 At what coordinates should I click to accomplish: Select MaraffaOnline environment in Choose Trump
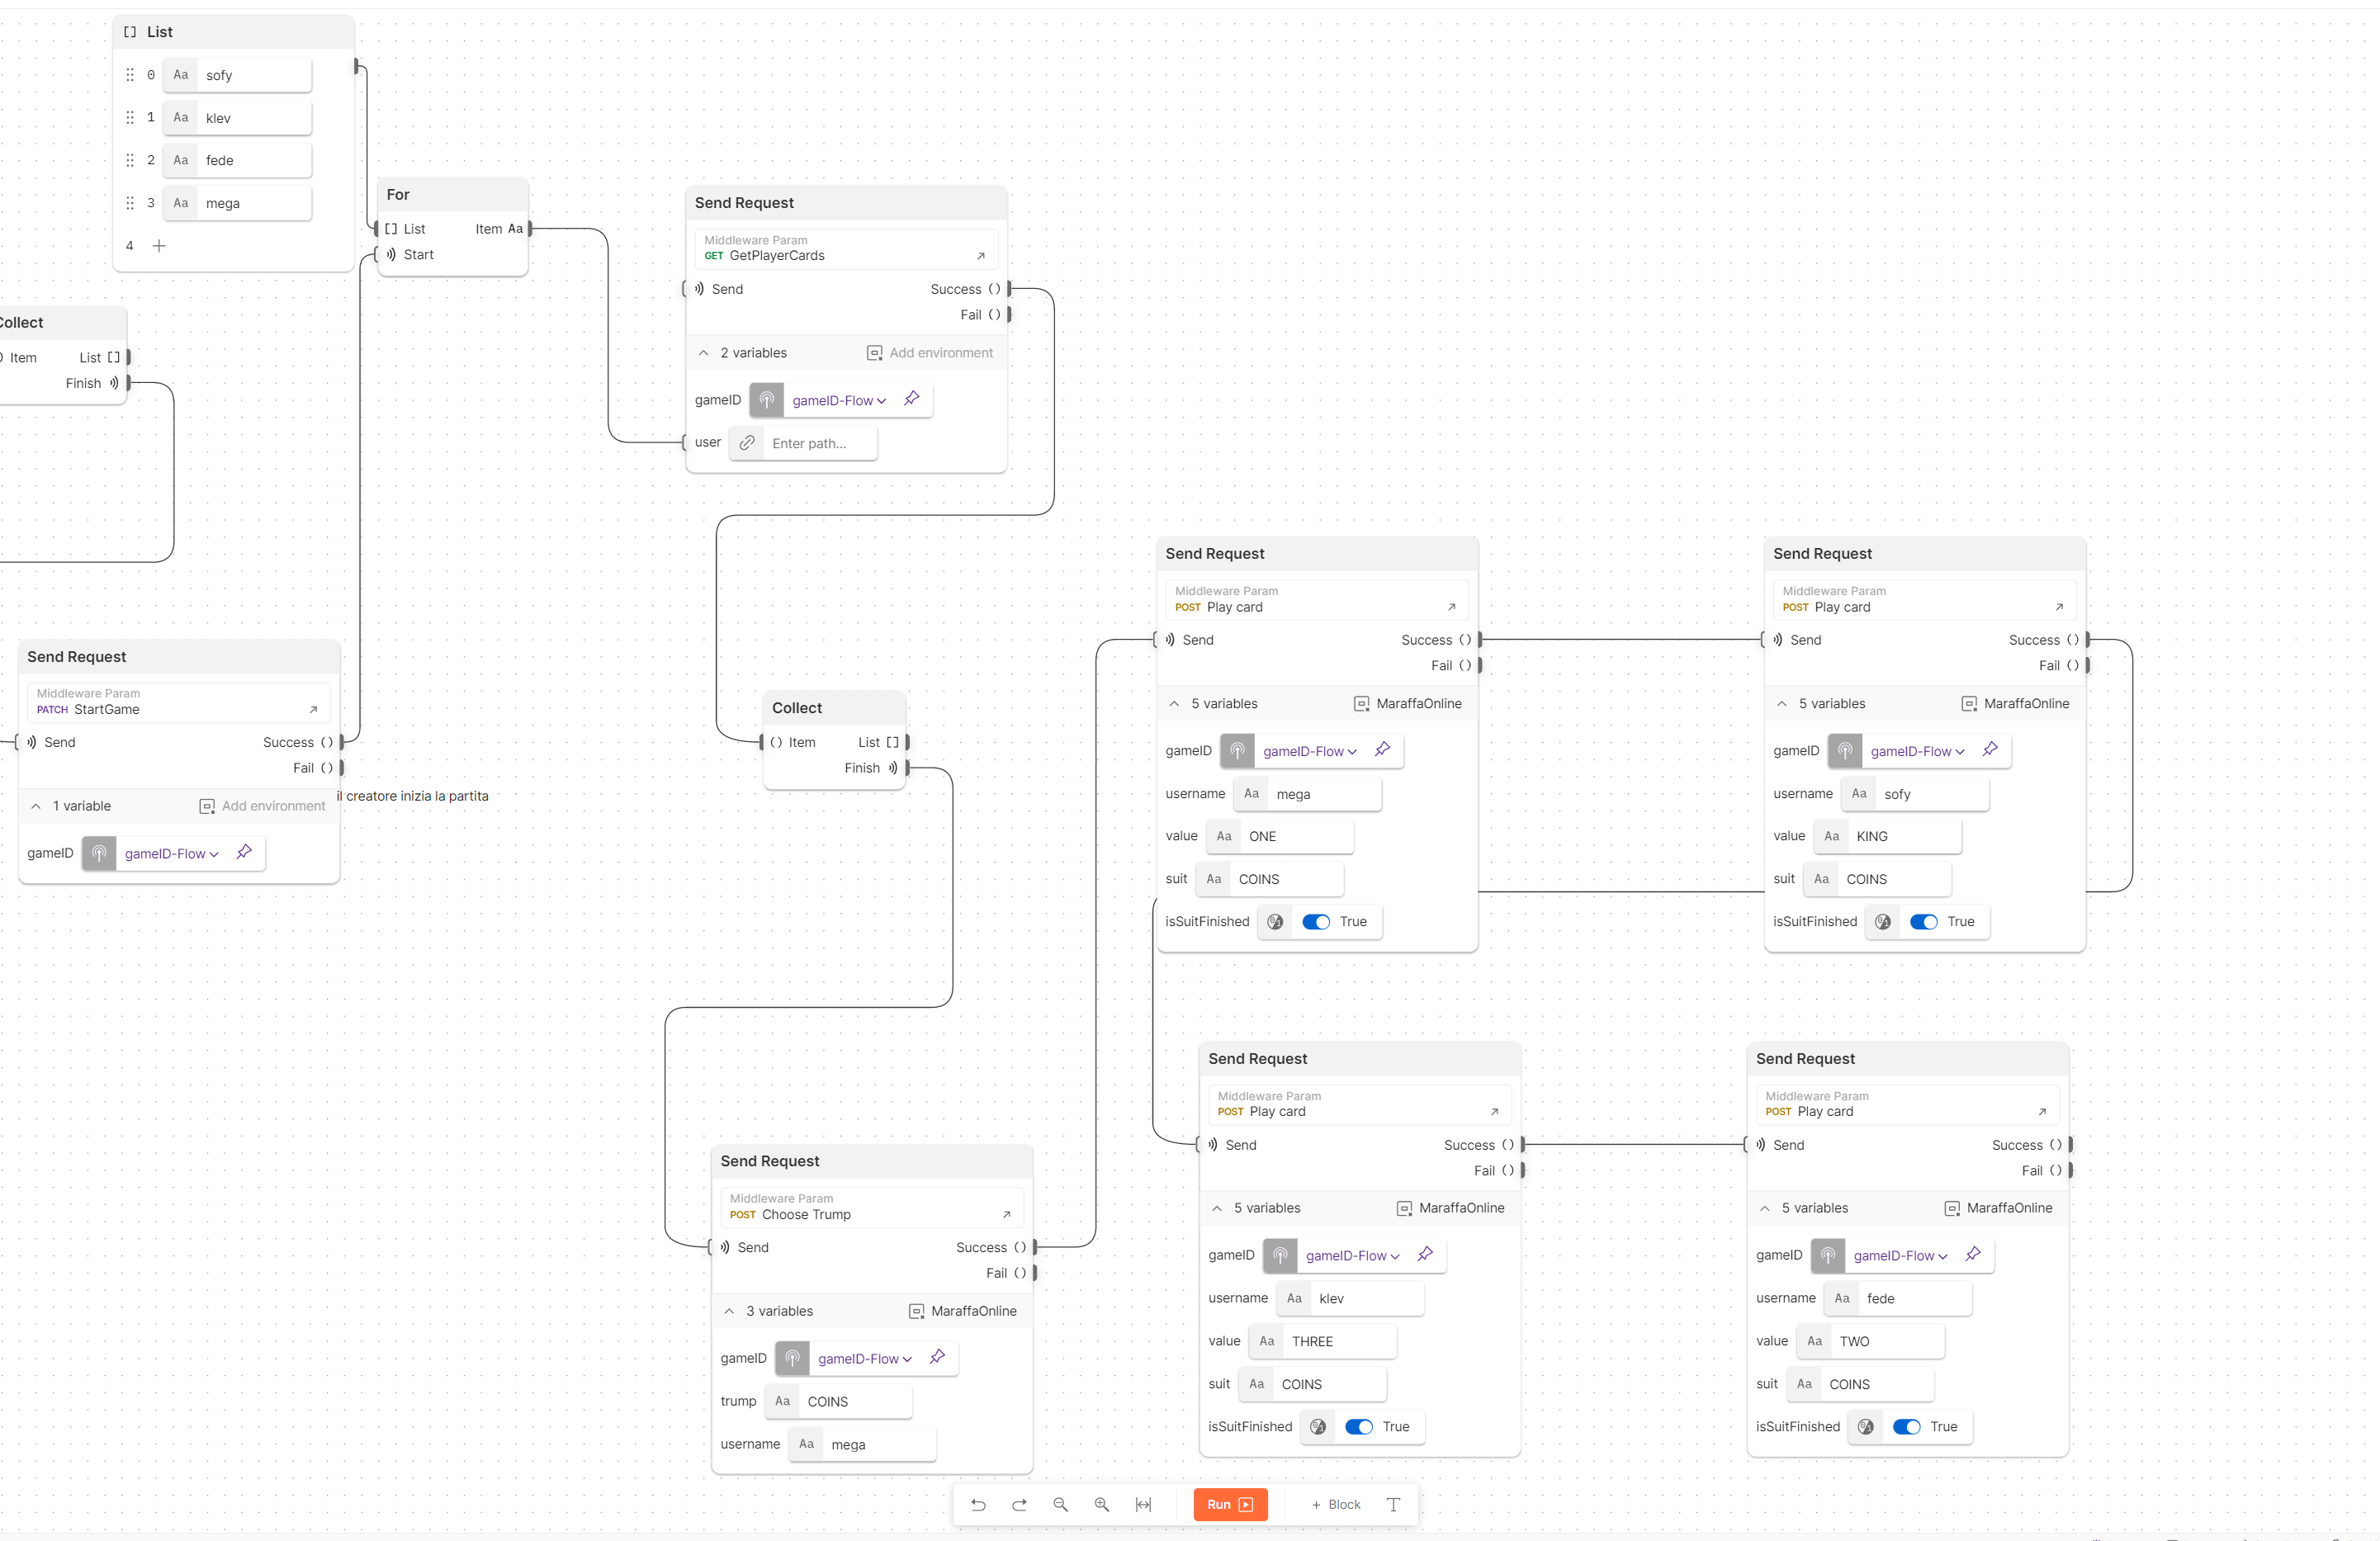962,1311
